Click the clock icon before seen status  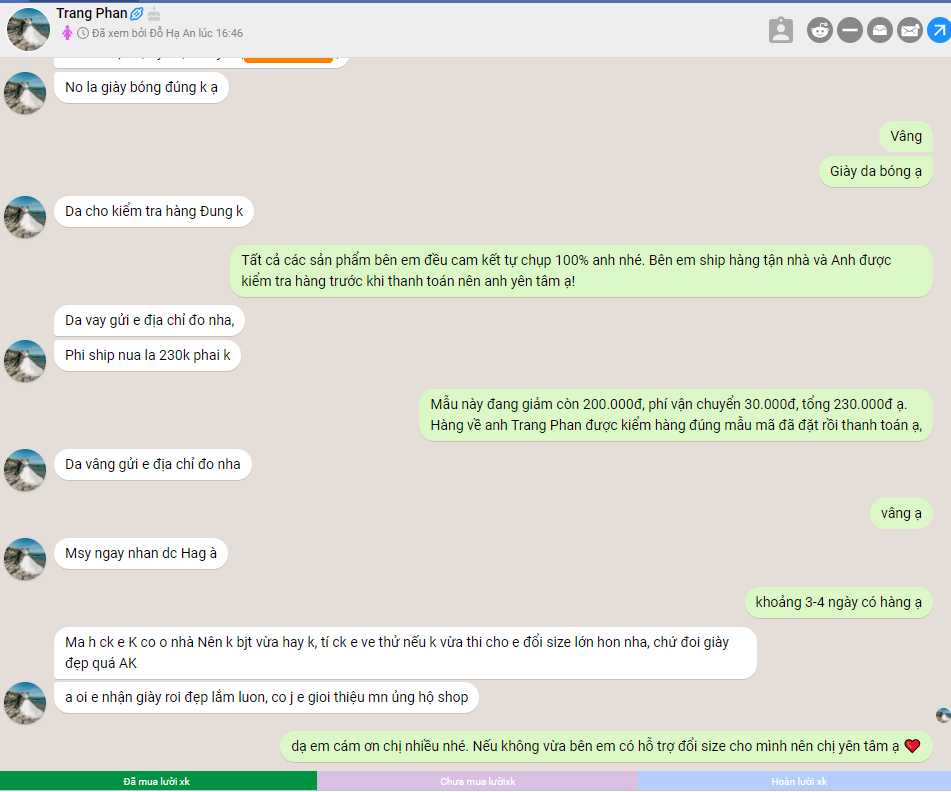(x=83, y=33)
